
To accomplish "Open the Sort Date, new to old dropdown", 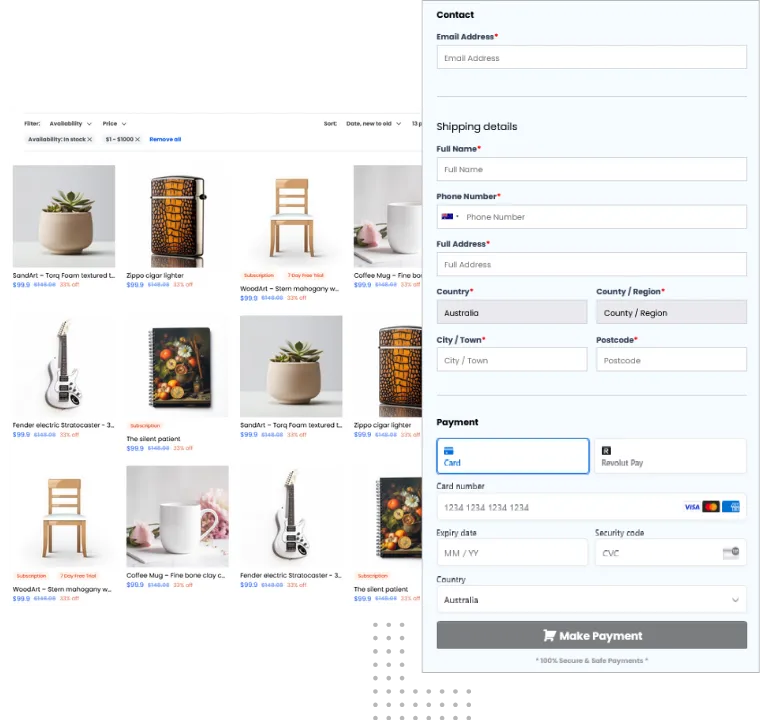I will coord(373,124).
